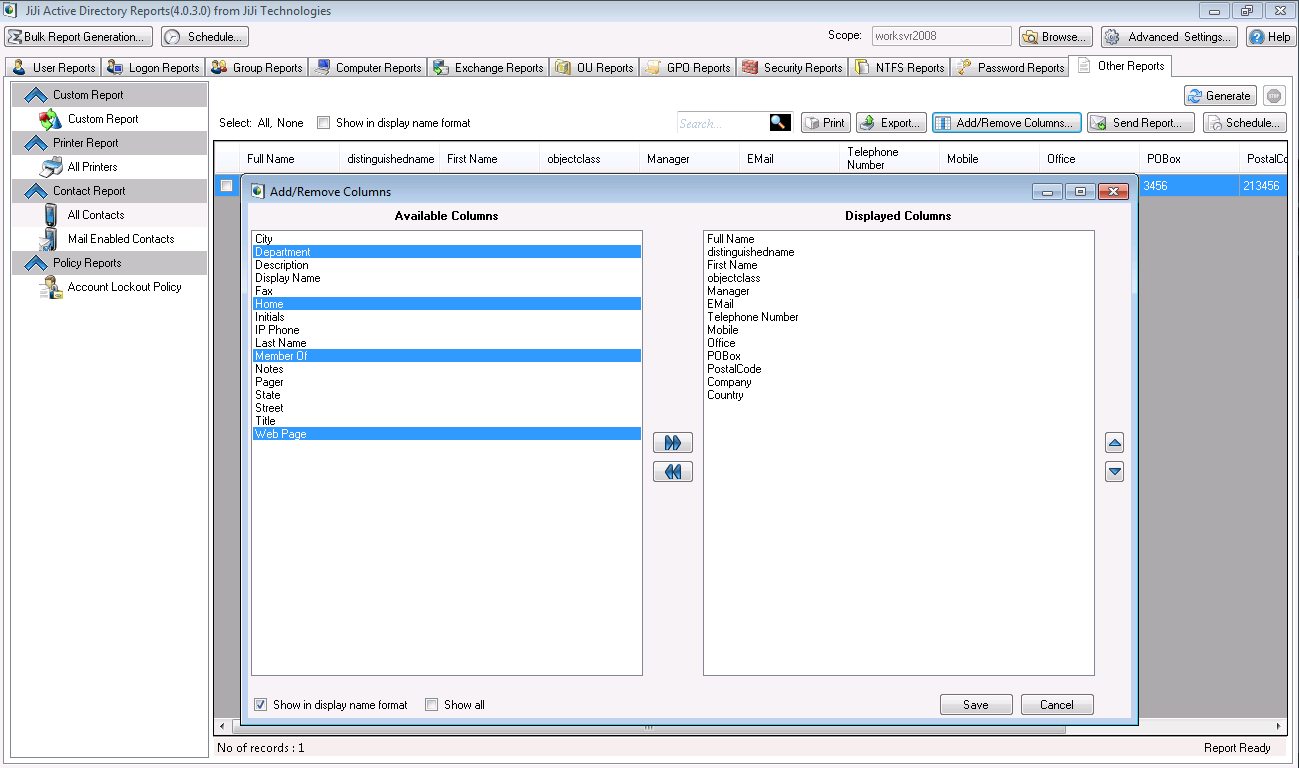Open the Group Reports tab

257,68
